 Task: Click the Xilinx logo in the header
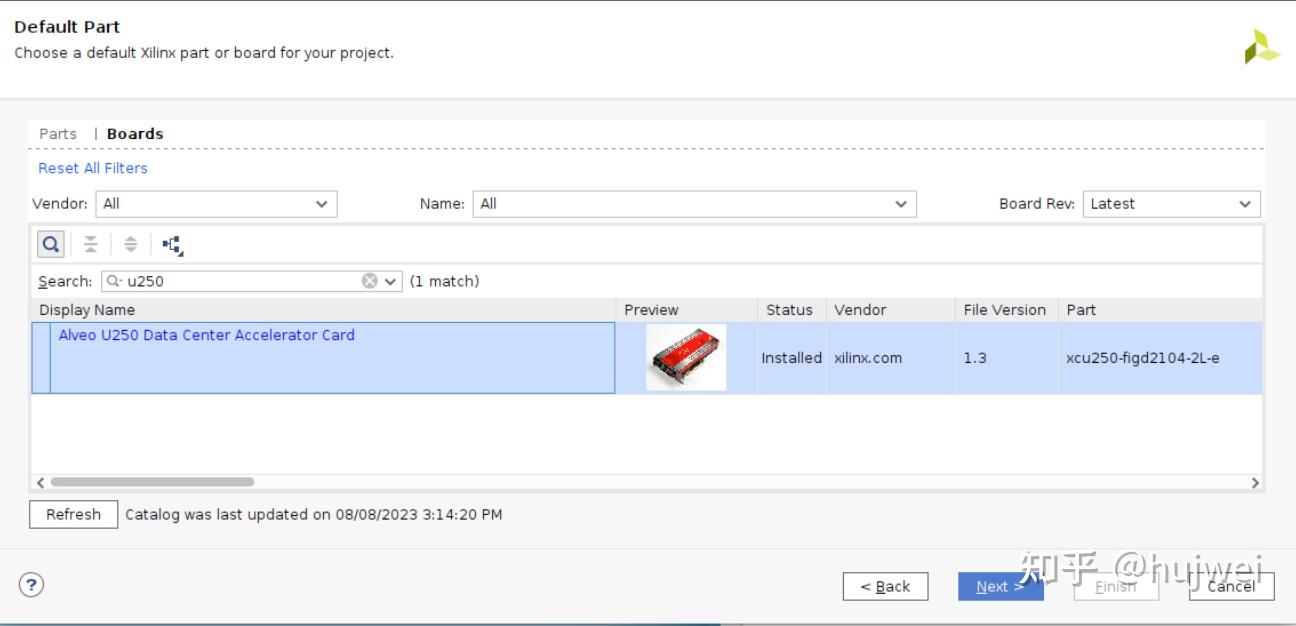click(x=1262, y=47)
